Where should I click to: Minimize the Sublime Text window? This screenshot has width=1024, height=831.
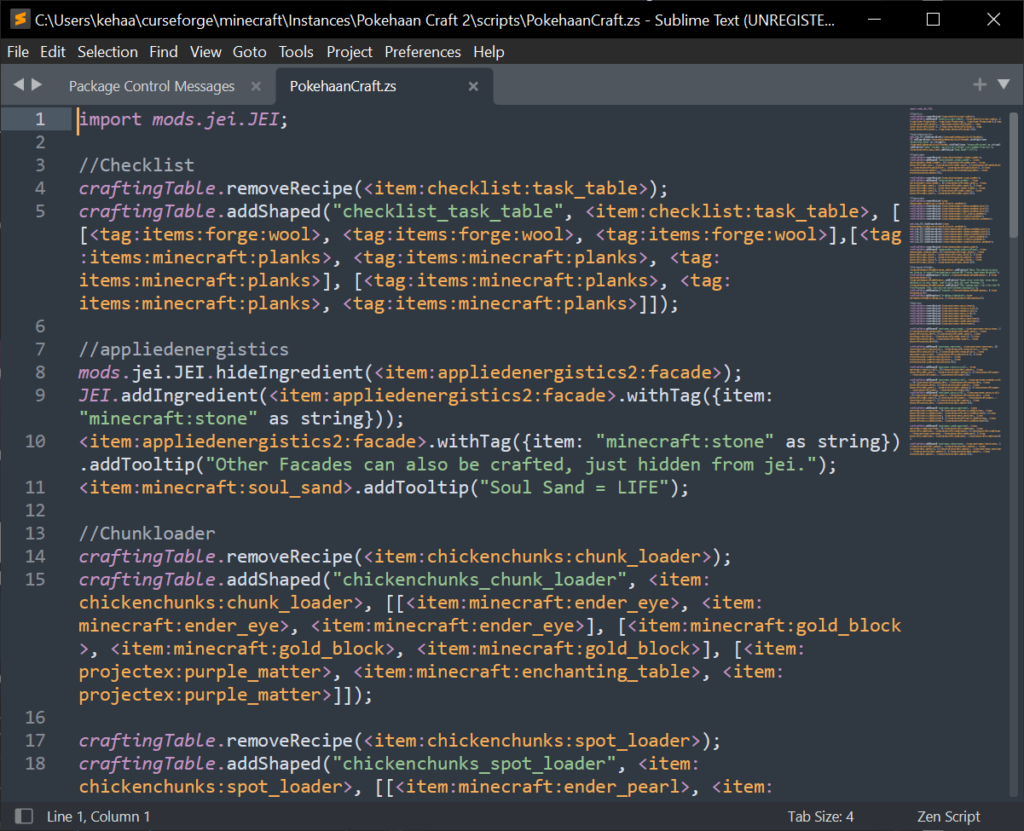click(874, 20)
